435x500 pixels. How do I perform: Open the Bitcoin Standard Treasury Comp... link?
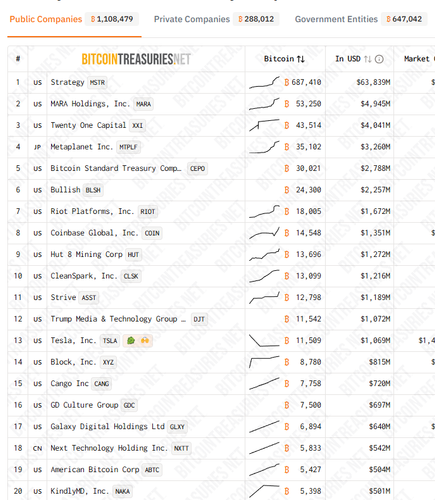[x=116, y=168]
